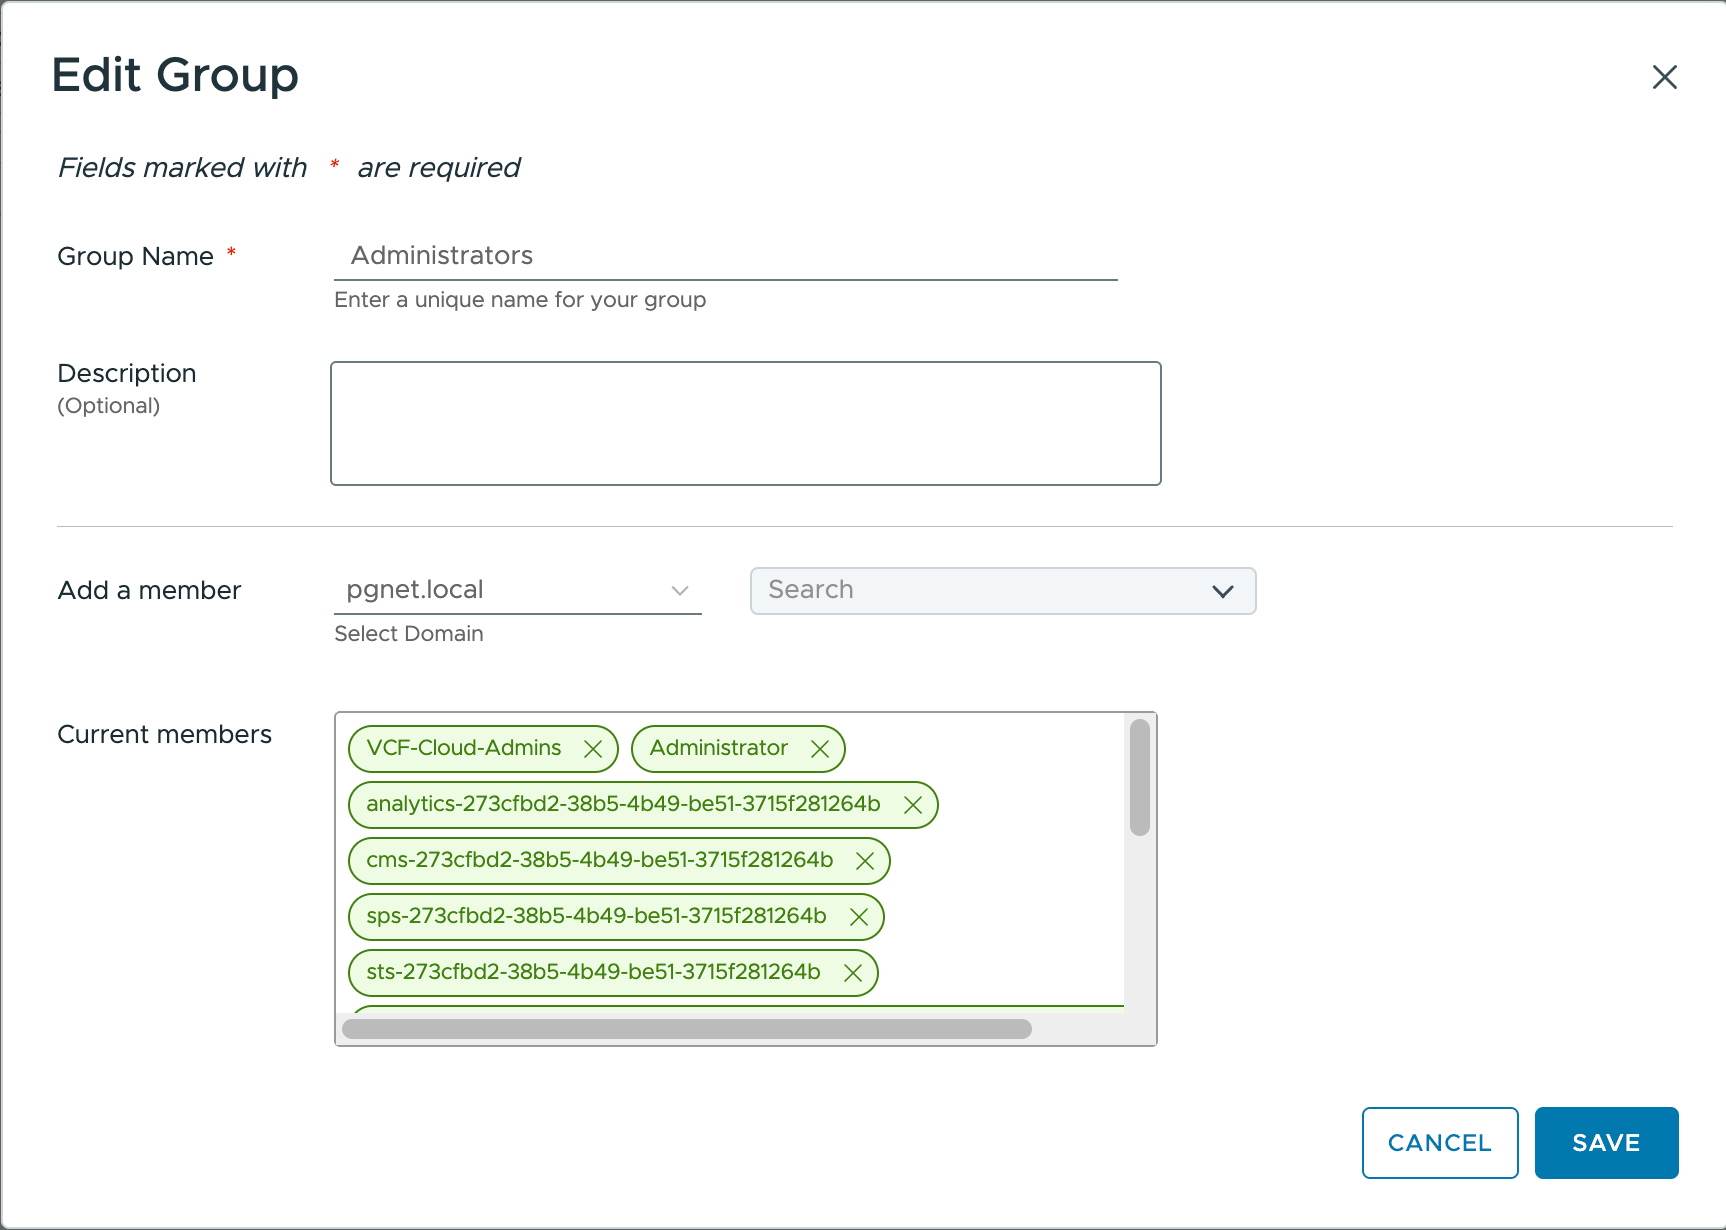Select the Administrator member chip label

(718, 749)
